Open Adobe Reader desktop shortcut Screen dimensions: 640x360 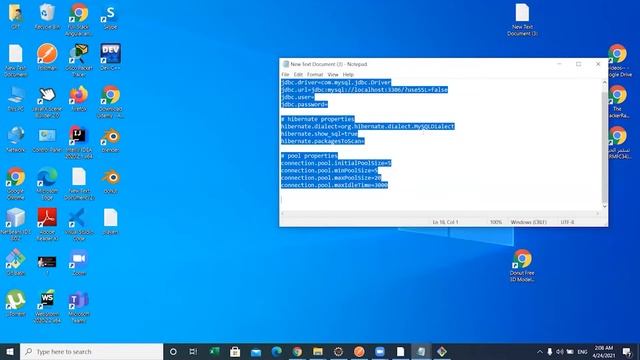(47, 224)
